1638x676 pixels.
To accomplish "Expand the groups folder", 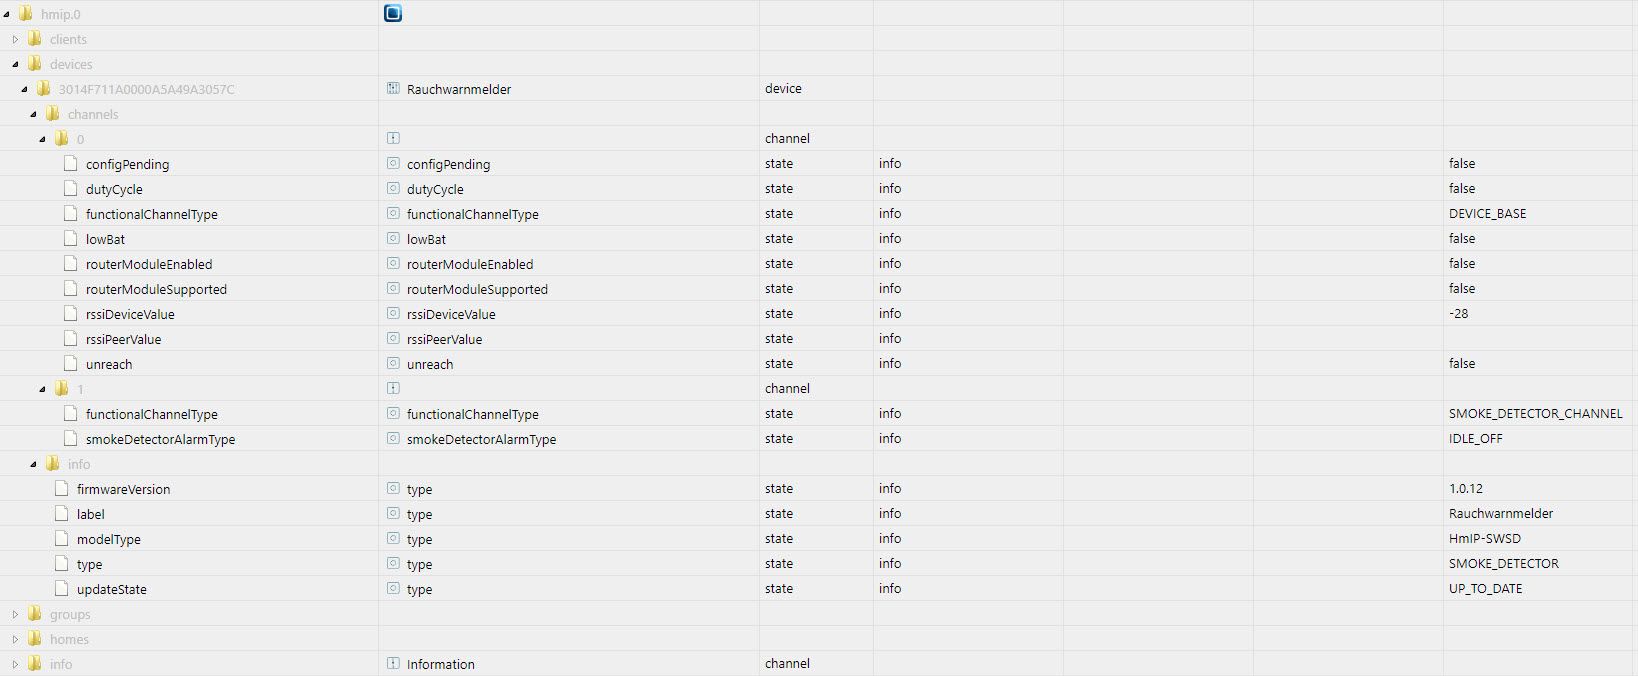I will point(15,614).
